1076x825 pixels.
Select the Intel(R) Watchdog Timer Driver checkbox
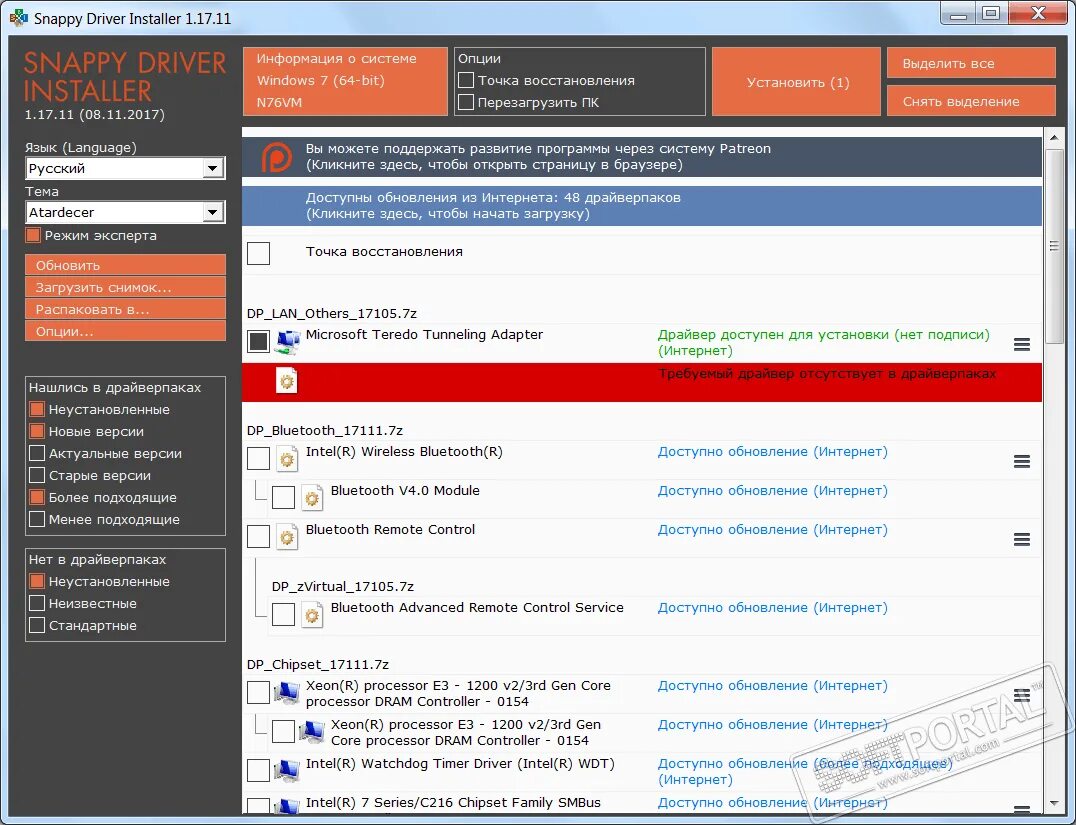[259, 770]
